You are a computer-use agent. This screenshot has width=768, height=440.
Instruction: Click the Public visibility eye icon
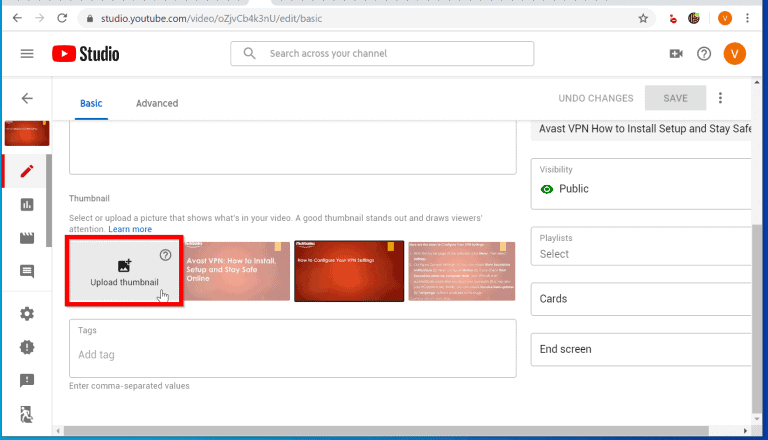coord(547,189)
